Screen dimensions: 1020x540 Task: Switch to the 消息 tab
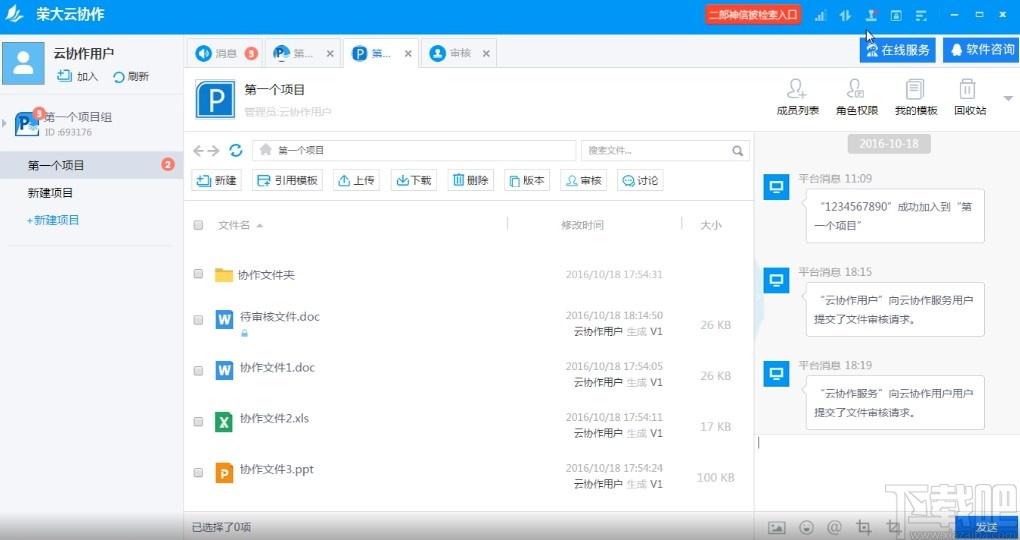coord(225,54)
